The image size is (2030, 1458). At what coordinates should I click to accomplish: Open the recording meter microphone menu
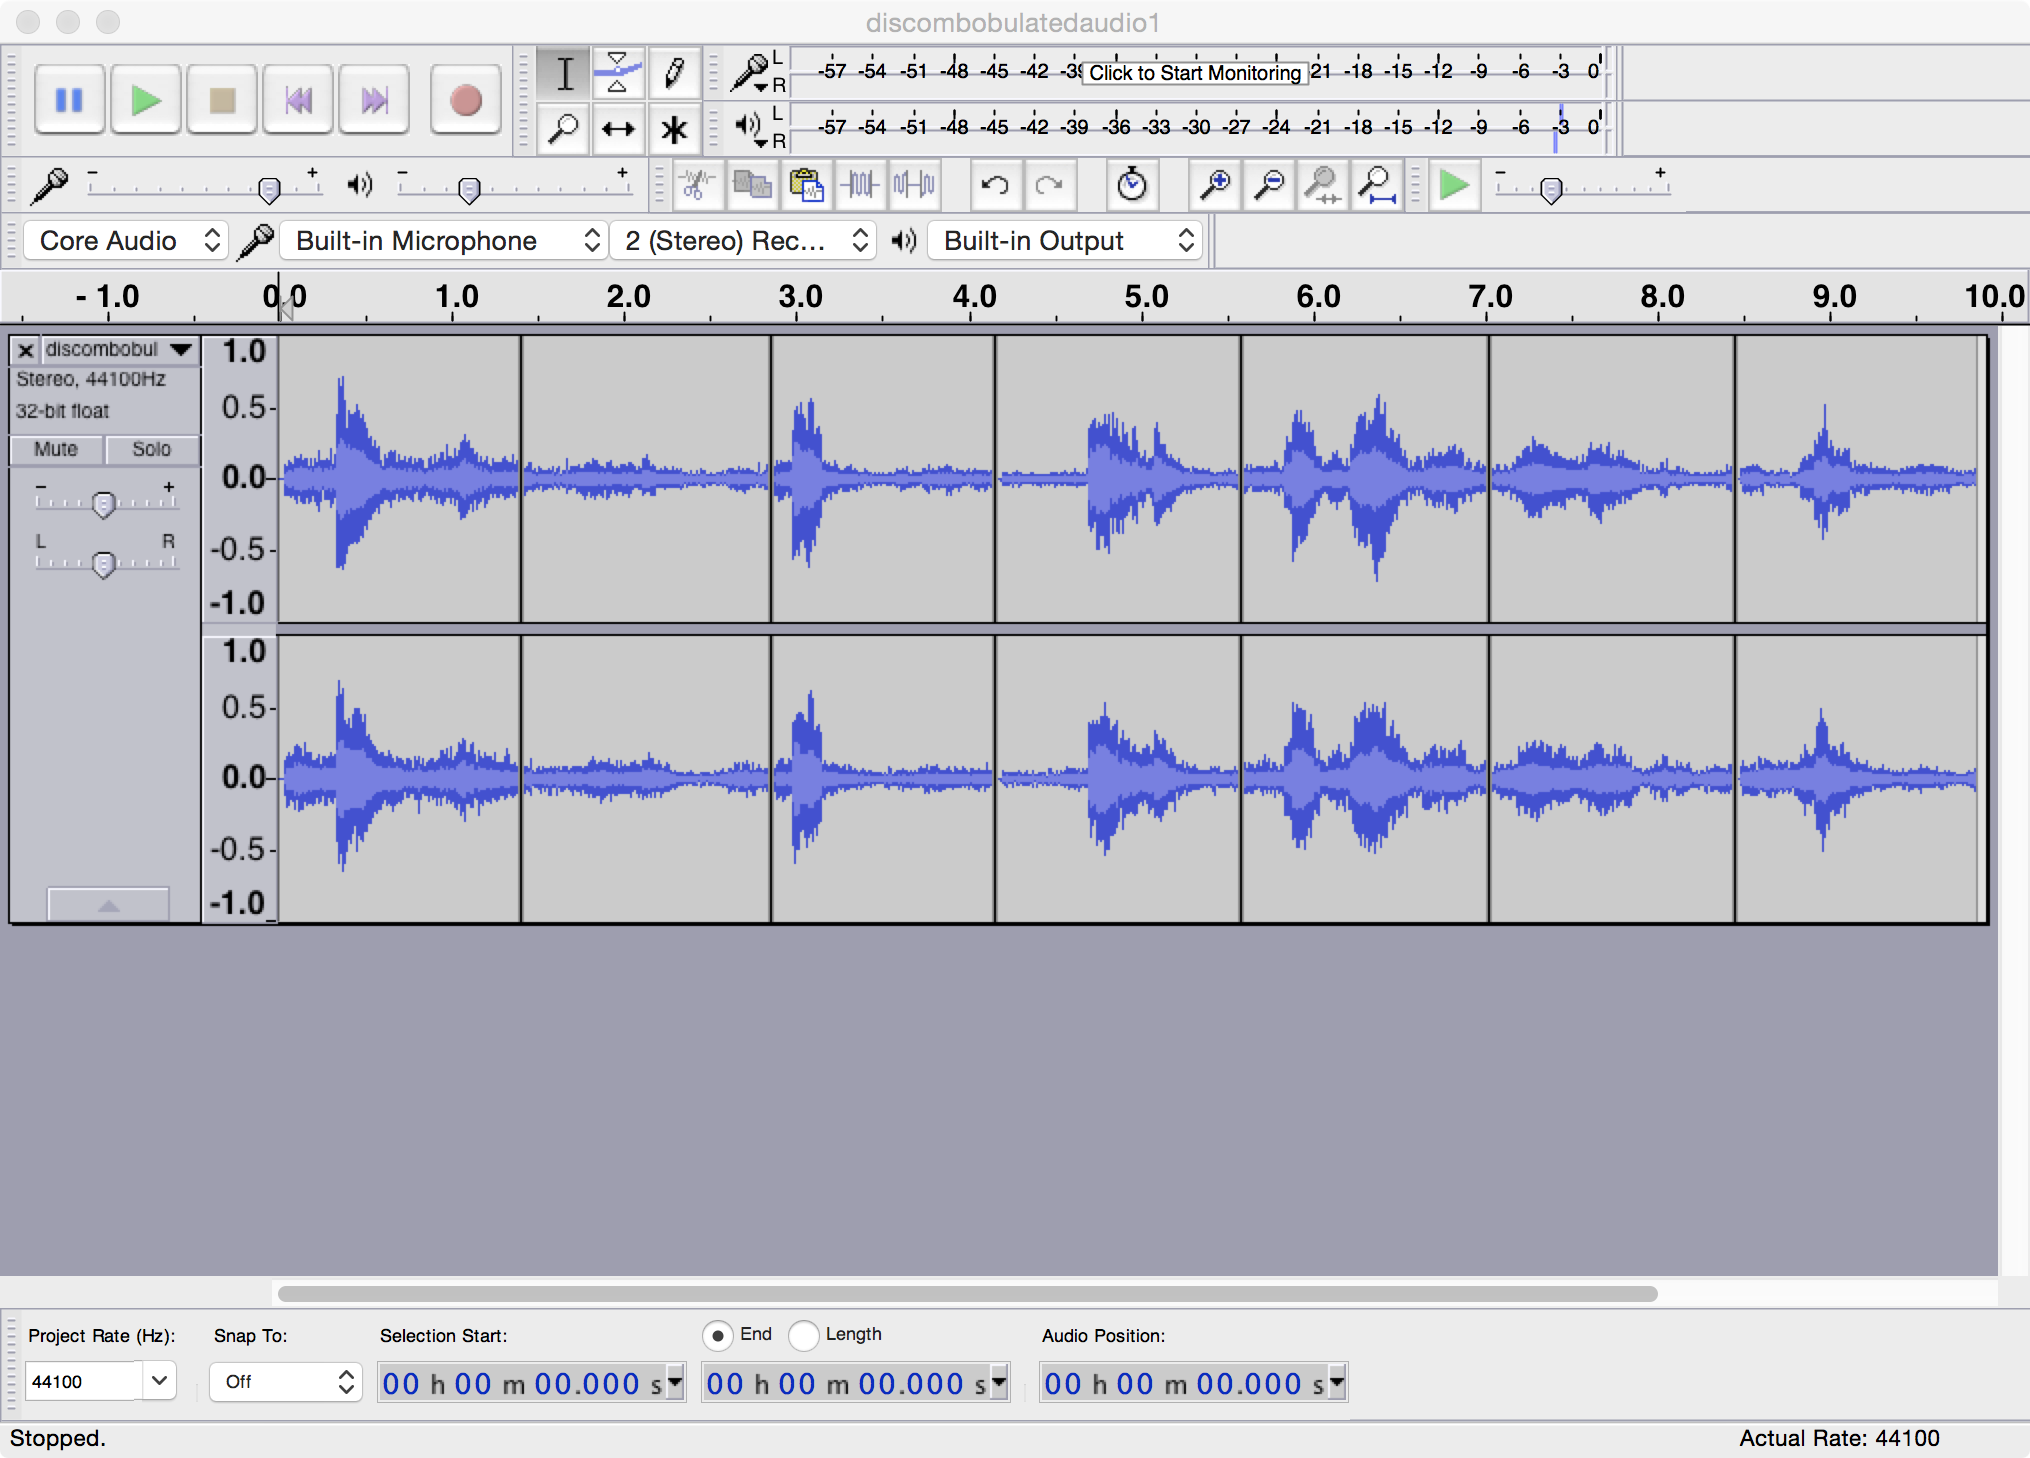(x=750, y=72)
